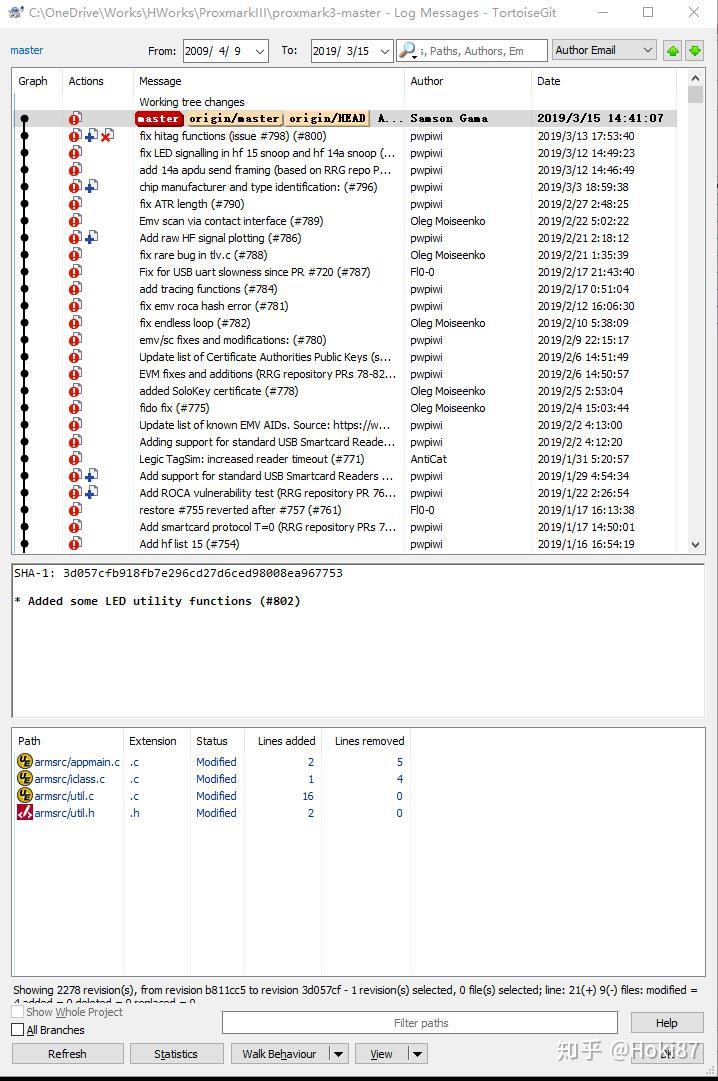This screenshot has height=1081, width=718.
Task: Click the search filter text field
Action: (x=481, y=50)
